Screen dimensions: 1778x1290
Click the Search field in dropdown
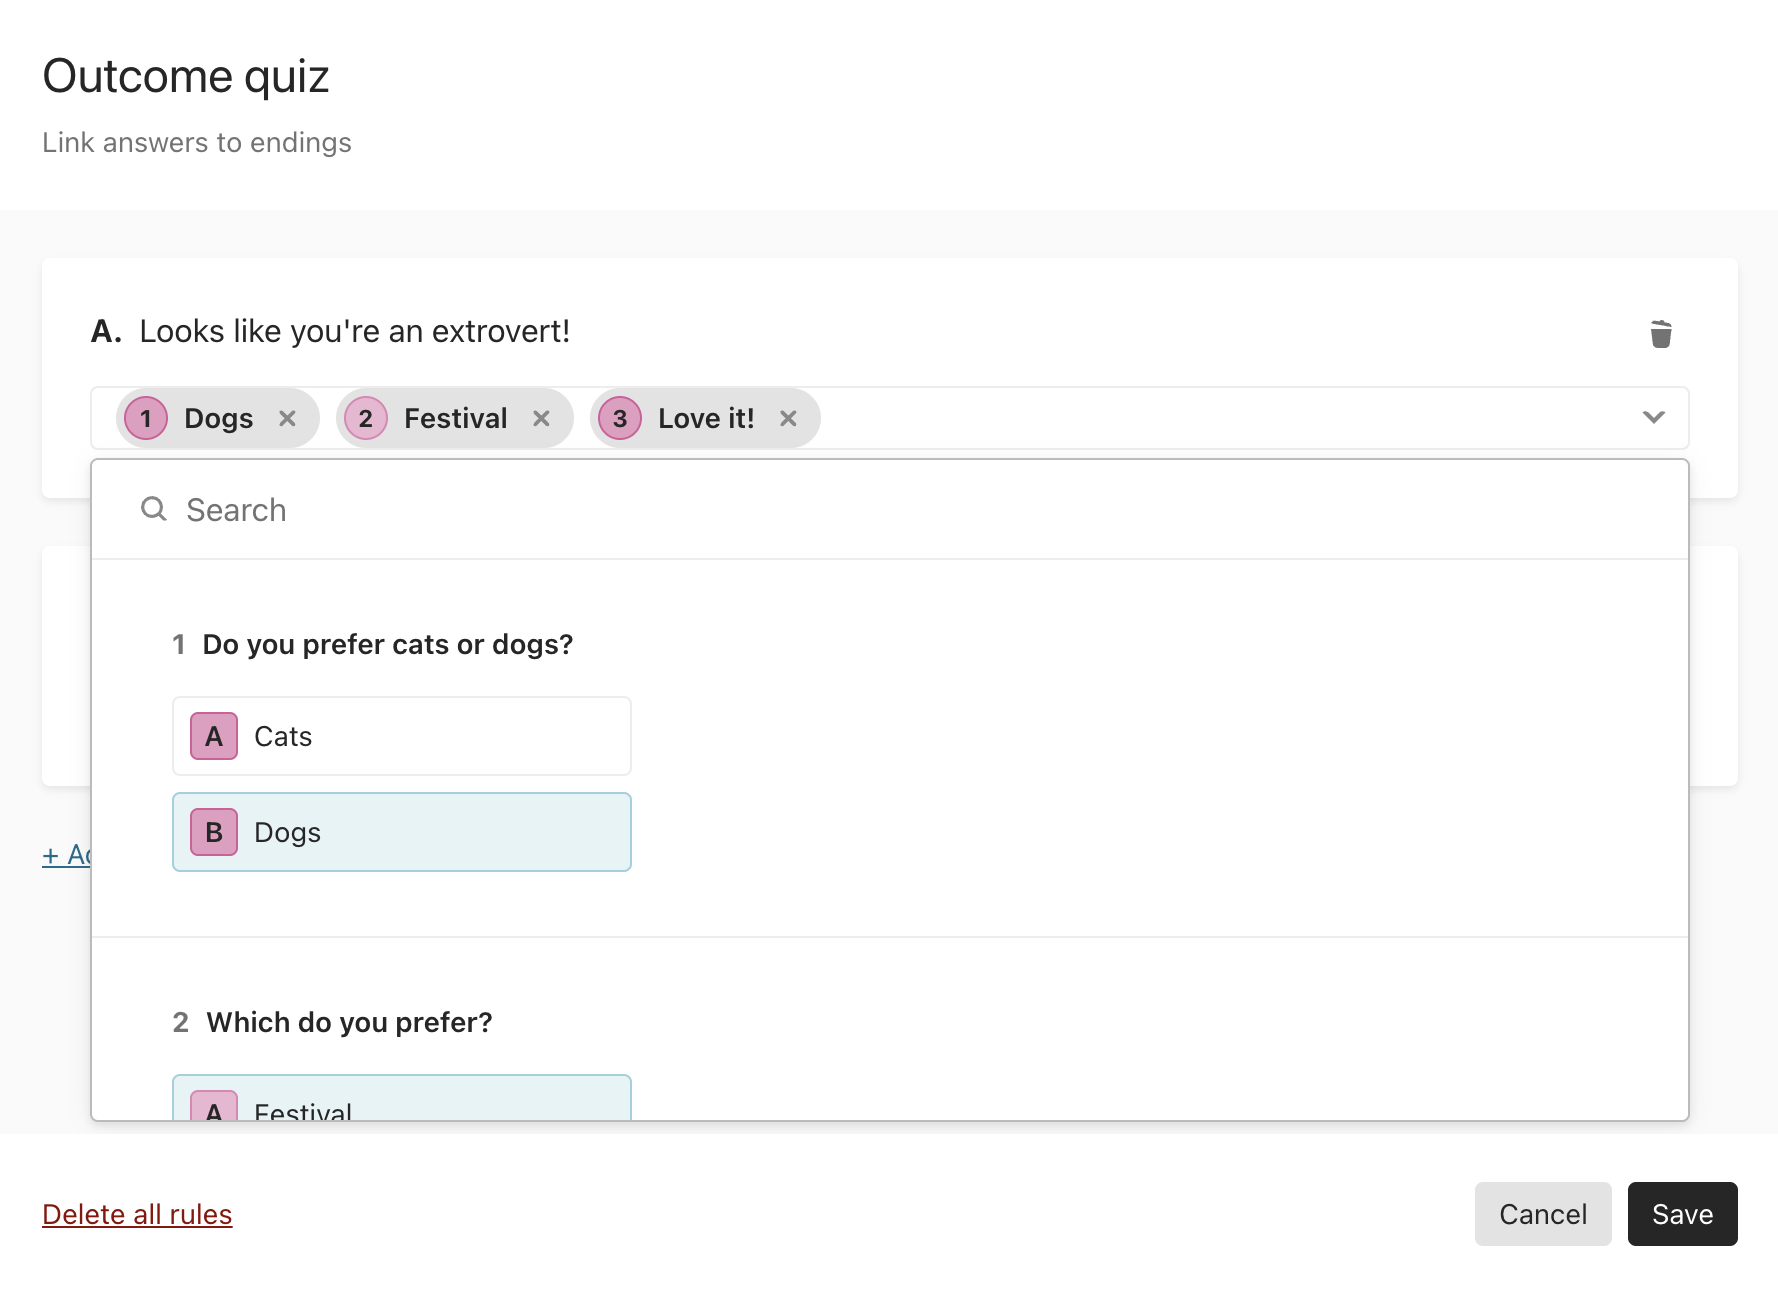point(890,510)
